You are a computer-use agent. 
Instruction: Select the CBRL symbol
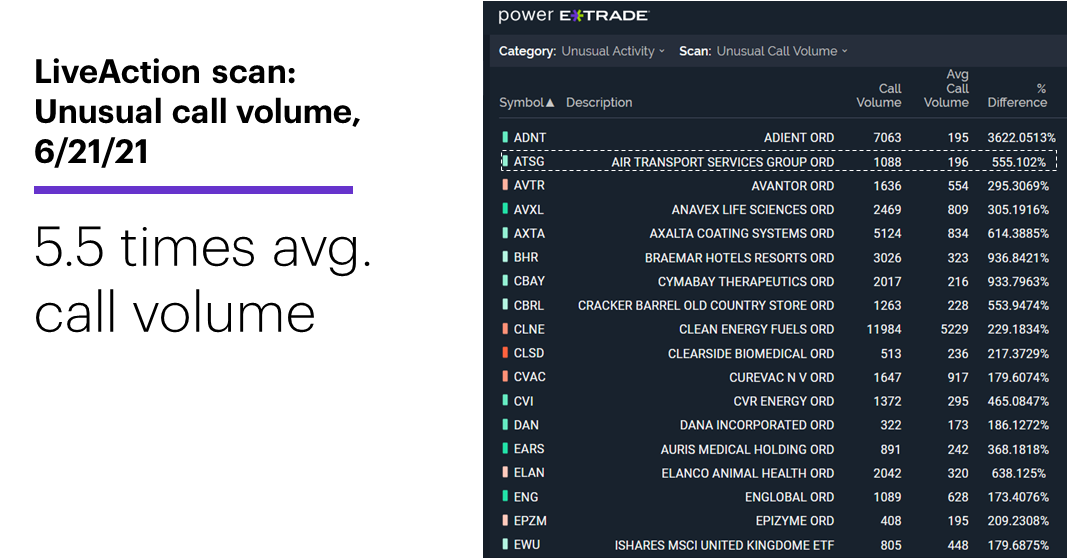[x=529, y=305]
